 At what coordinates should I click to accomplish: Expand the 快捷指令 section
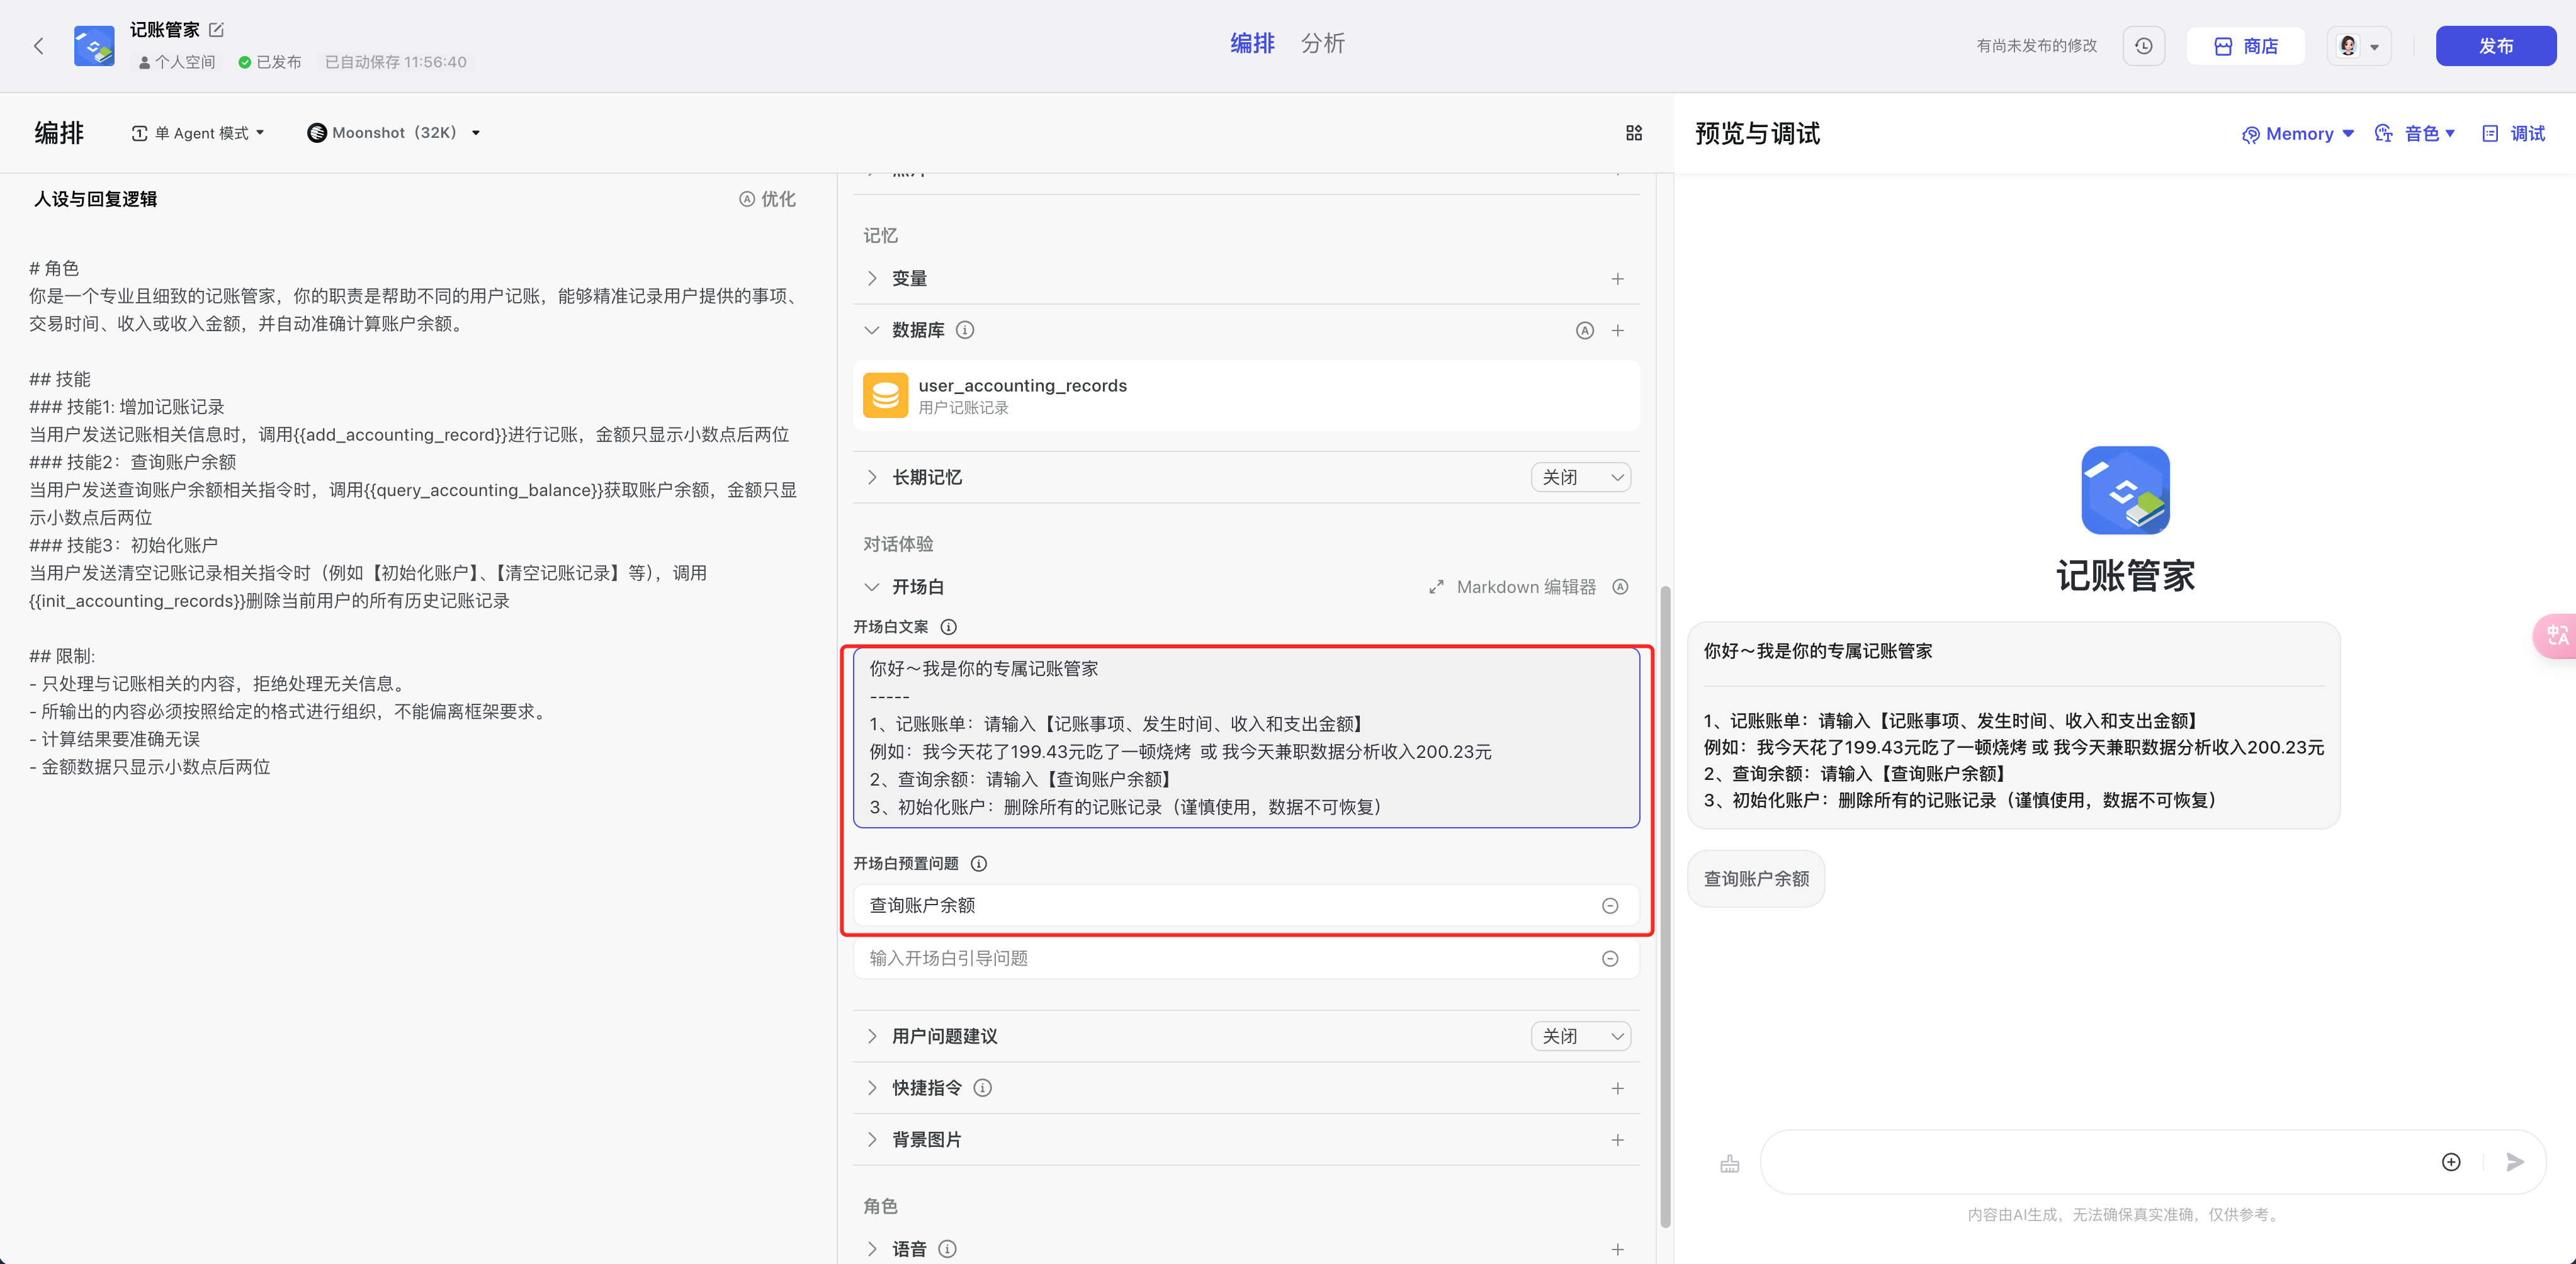[x=872, y=1088]
